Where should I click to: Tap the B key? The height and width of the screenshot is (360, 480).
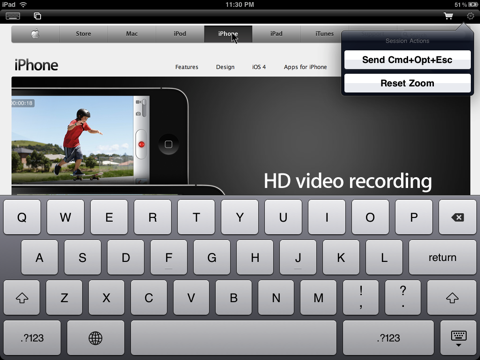tap(234, 298)
